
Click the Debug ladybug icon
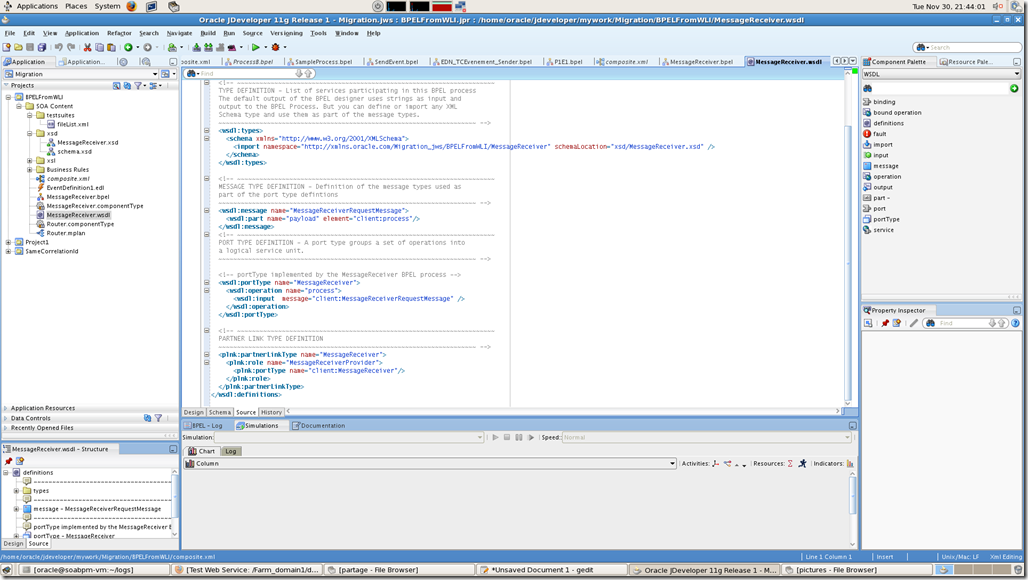click(x=275, y=47)
